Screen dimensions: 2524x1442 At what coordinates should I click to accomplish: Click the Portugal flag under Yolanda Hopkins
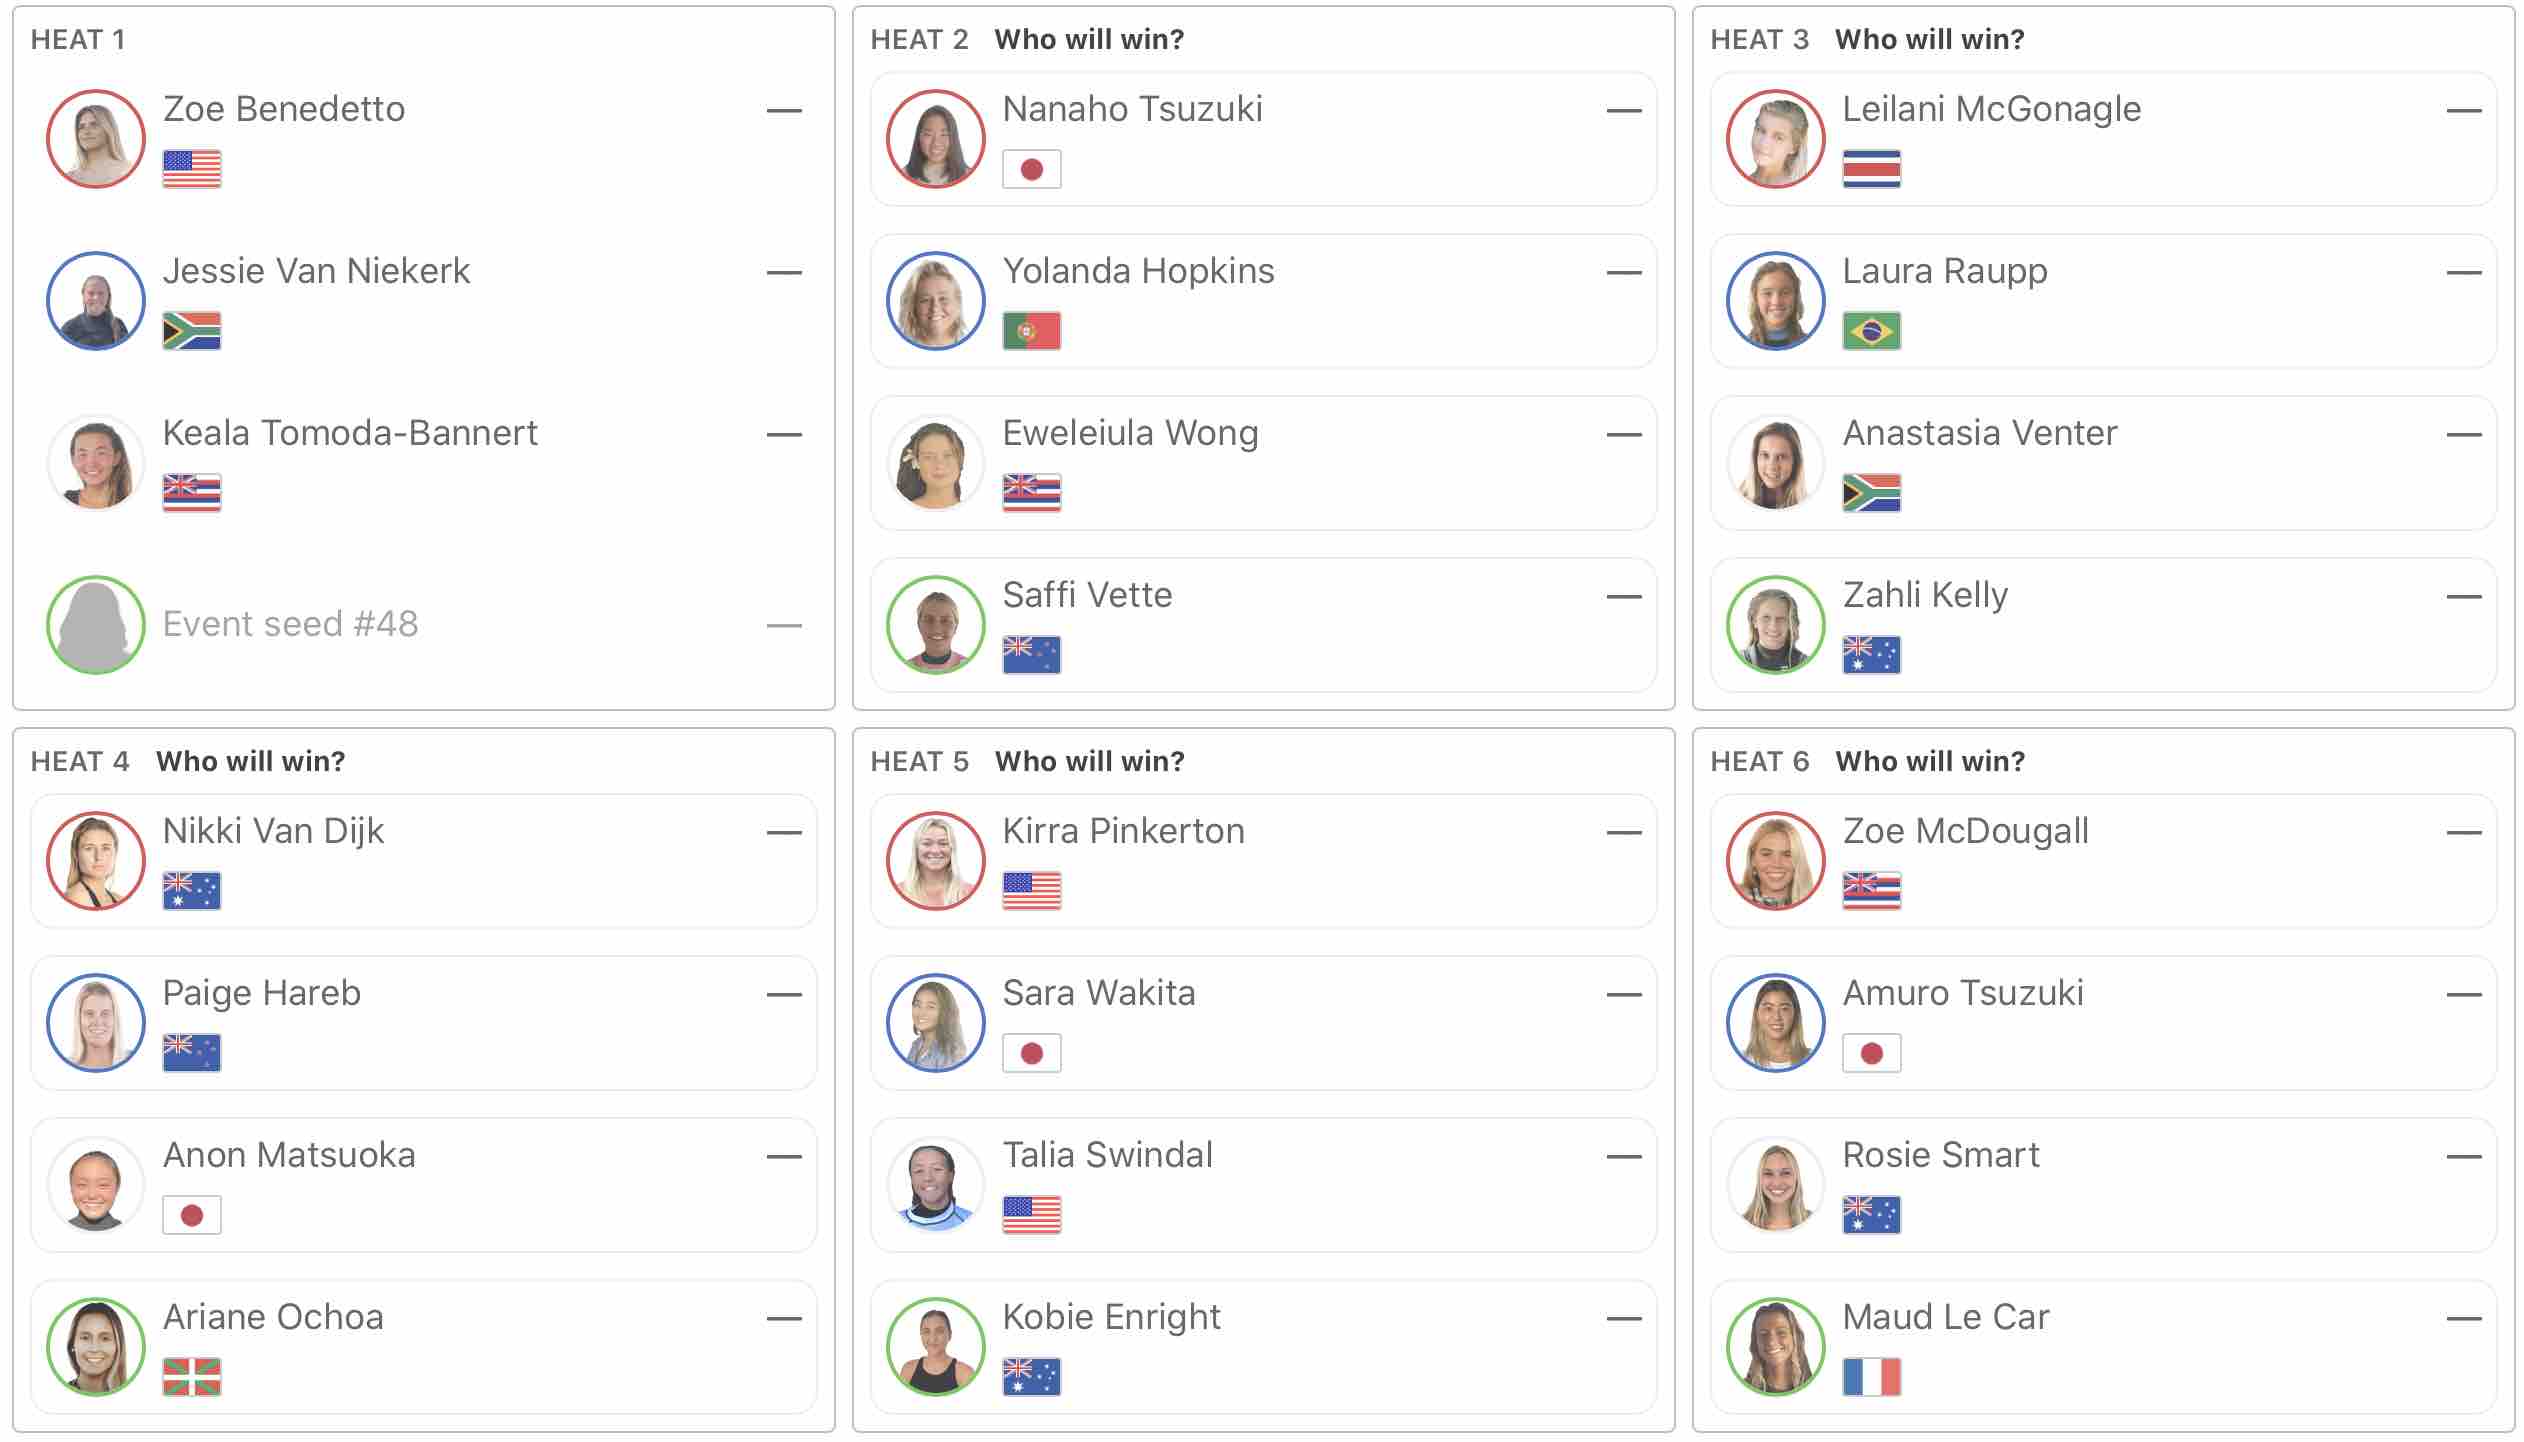point(1032,331)
